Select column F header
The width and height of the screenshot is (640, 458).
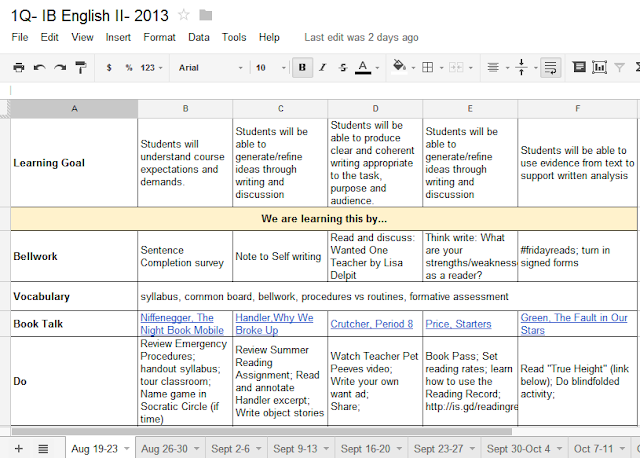click(577, 109)
